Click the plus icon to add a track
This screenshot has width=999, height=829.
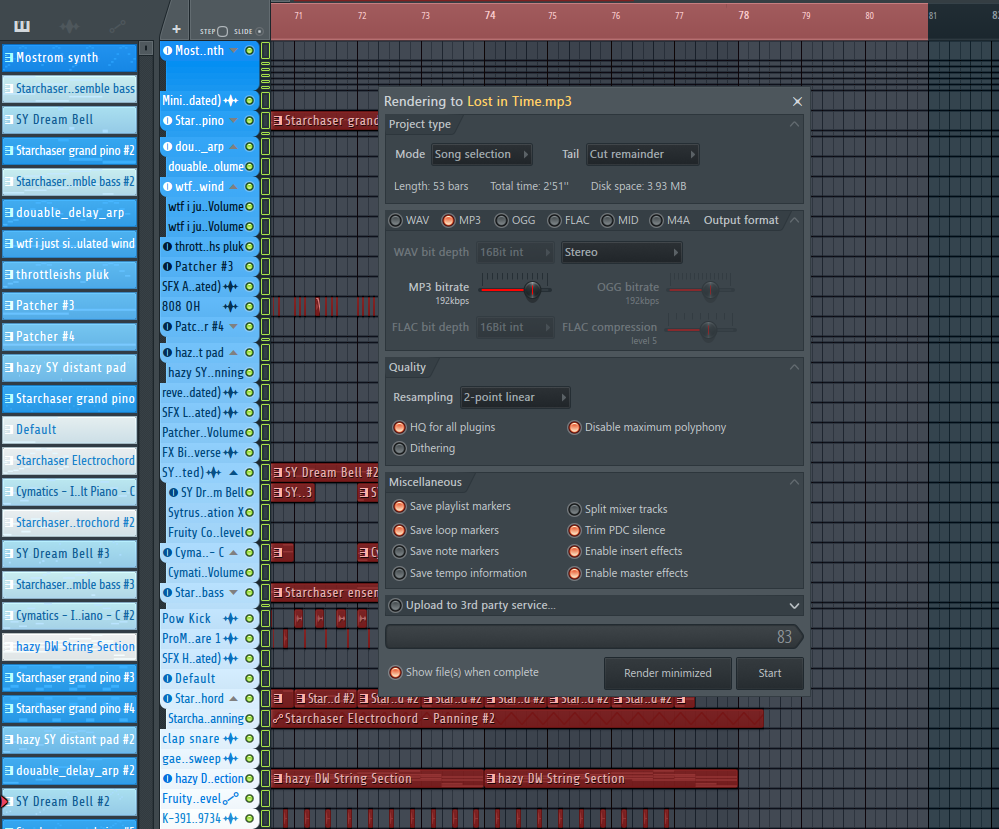click(176, 29)
